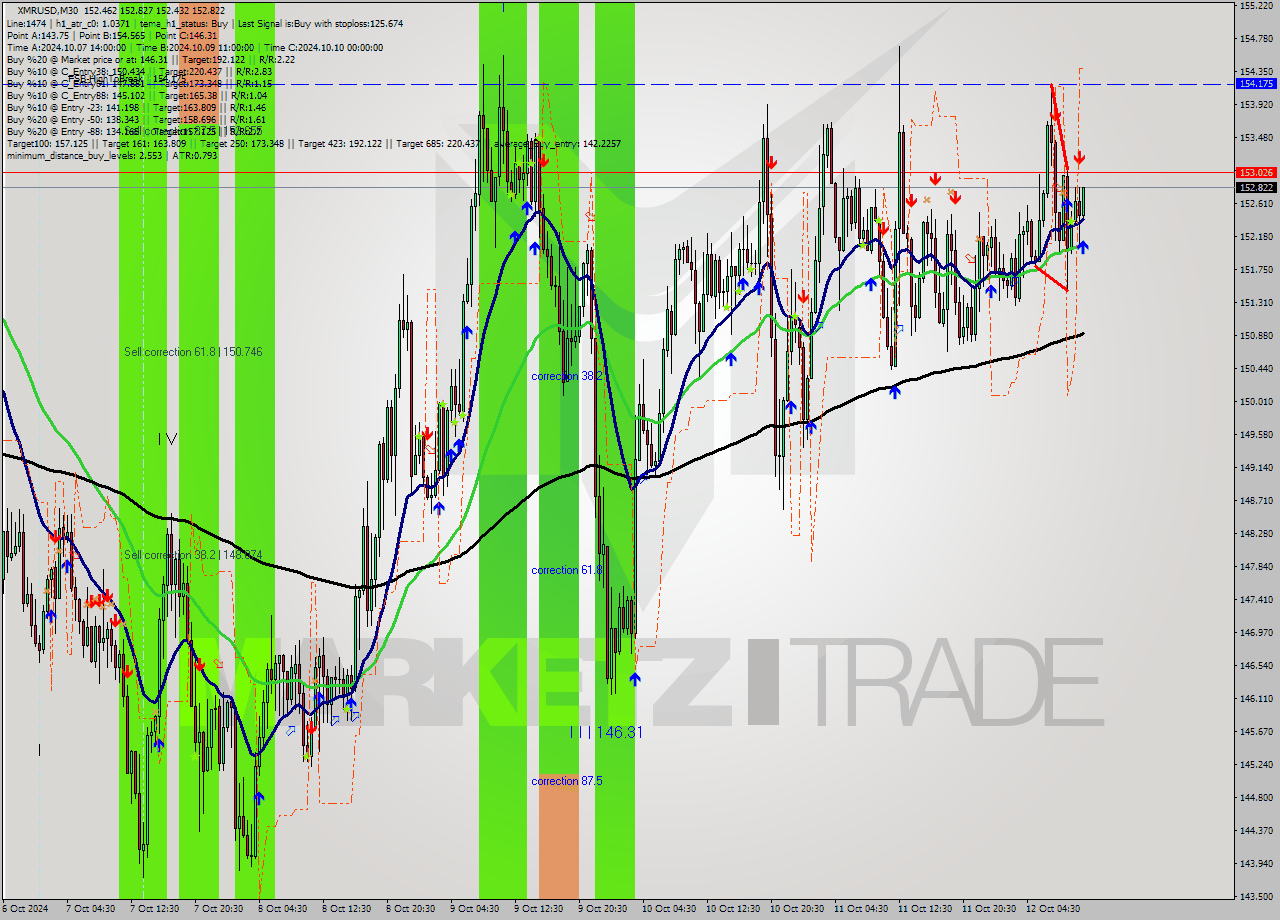Click the 143.500 price axis label
Screen dimensions: 1280x920
(1256, 897)
